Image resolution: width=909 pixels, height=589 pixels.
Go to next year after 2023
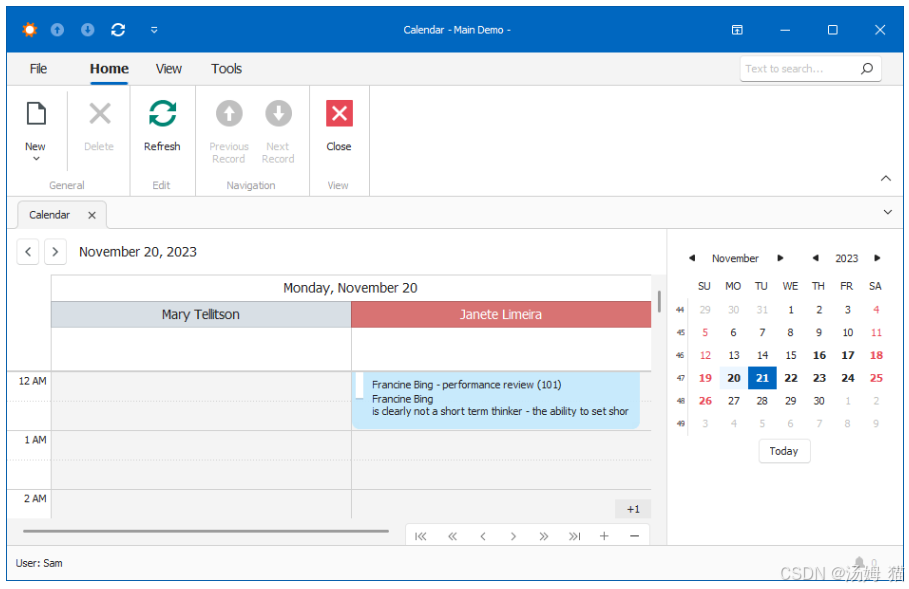877,258
